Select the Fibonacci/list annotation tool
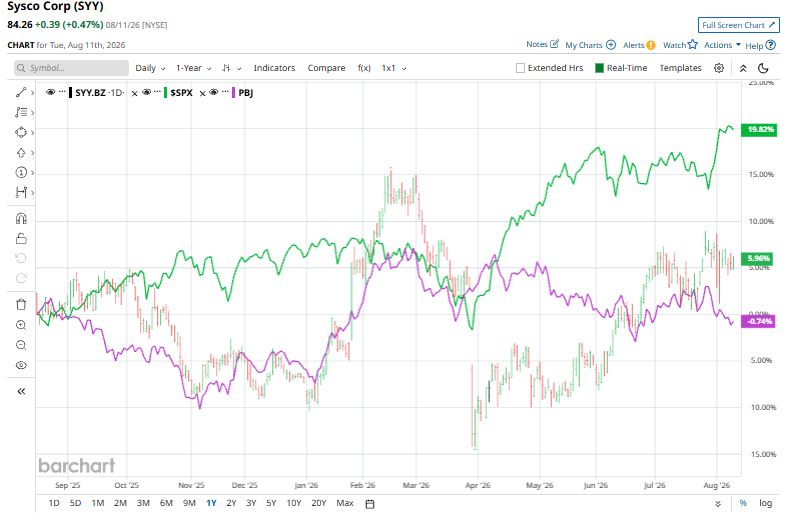787x525 pixels. [x=21, y=112]
